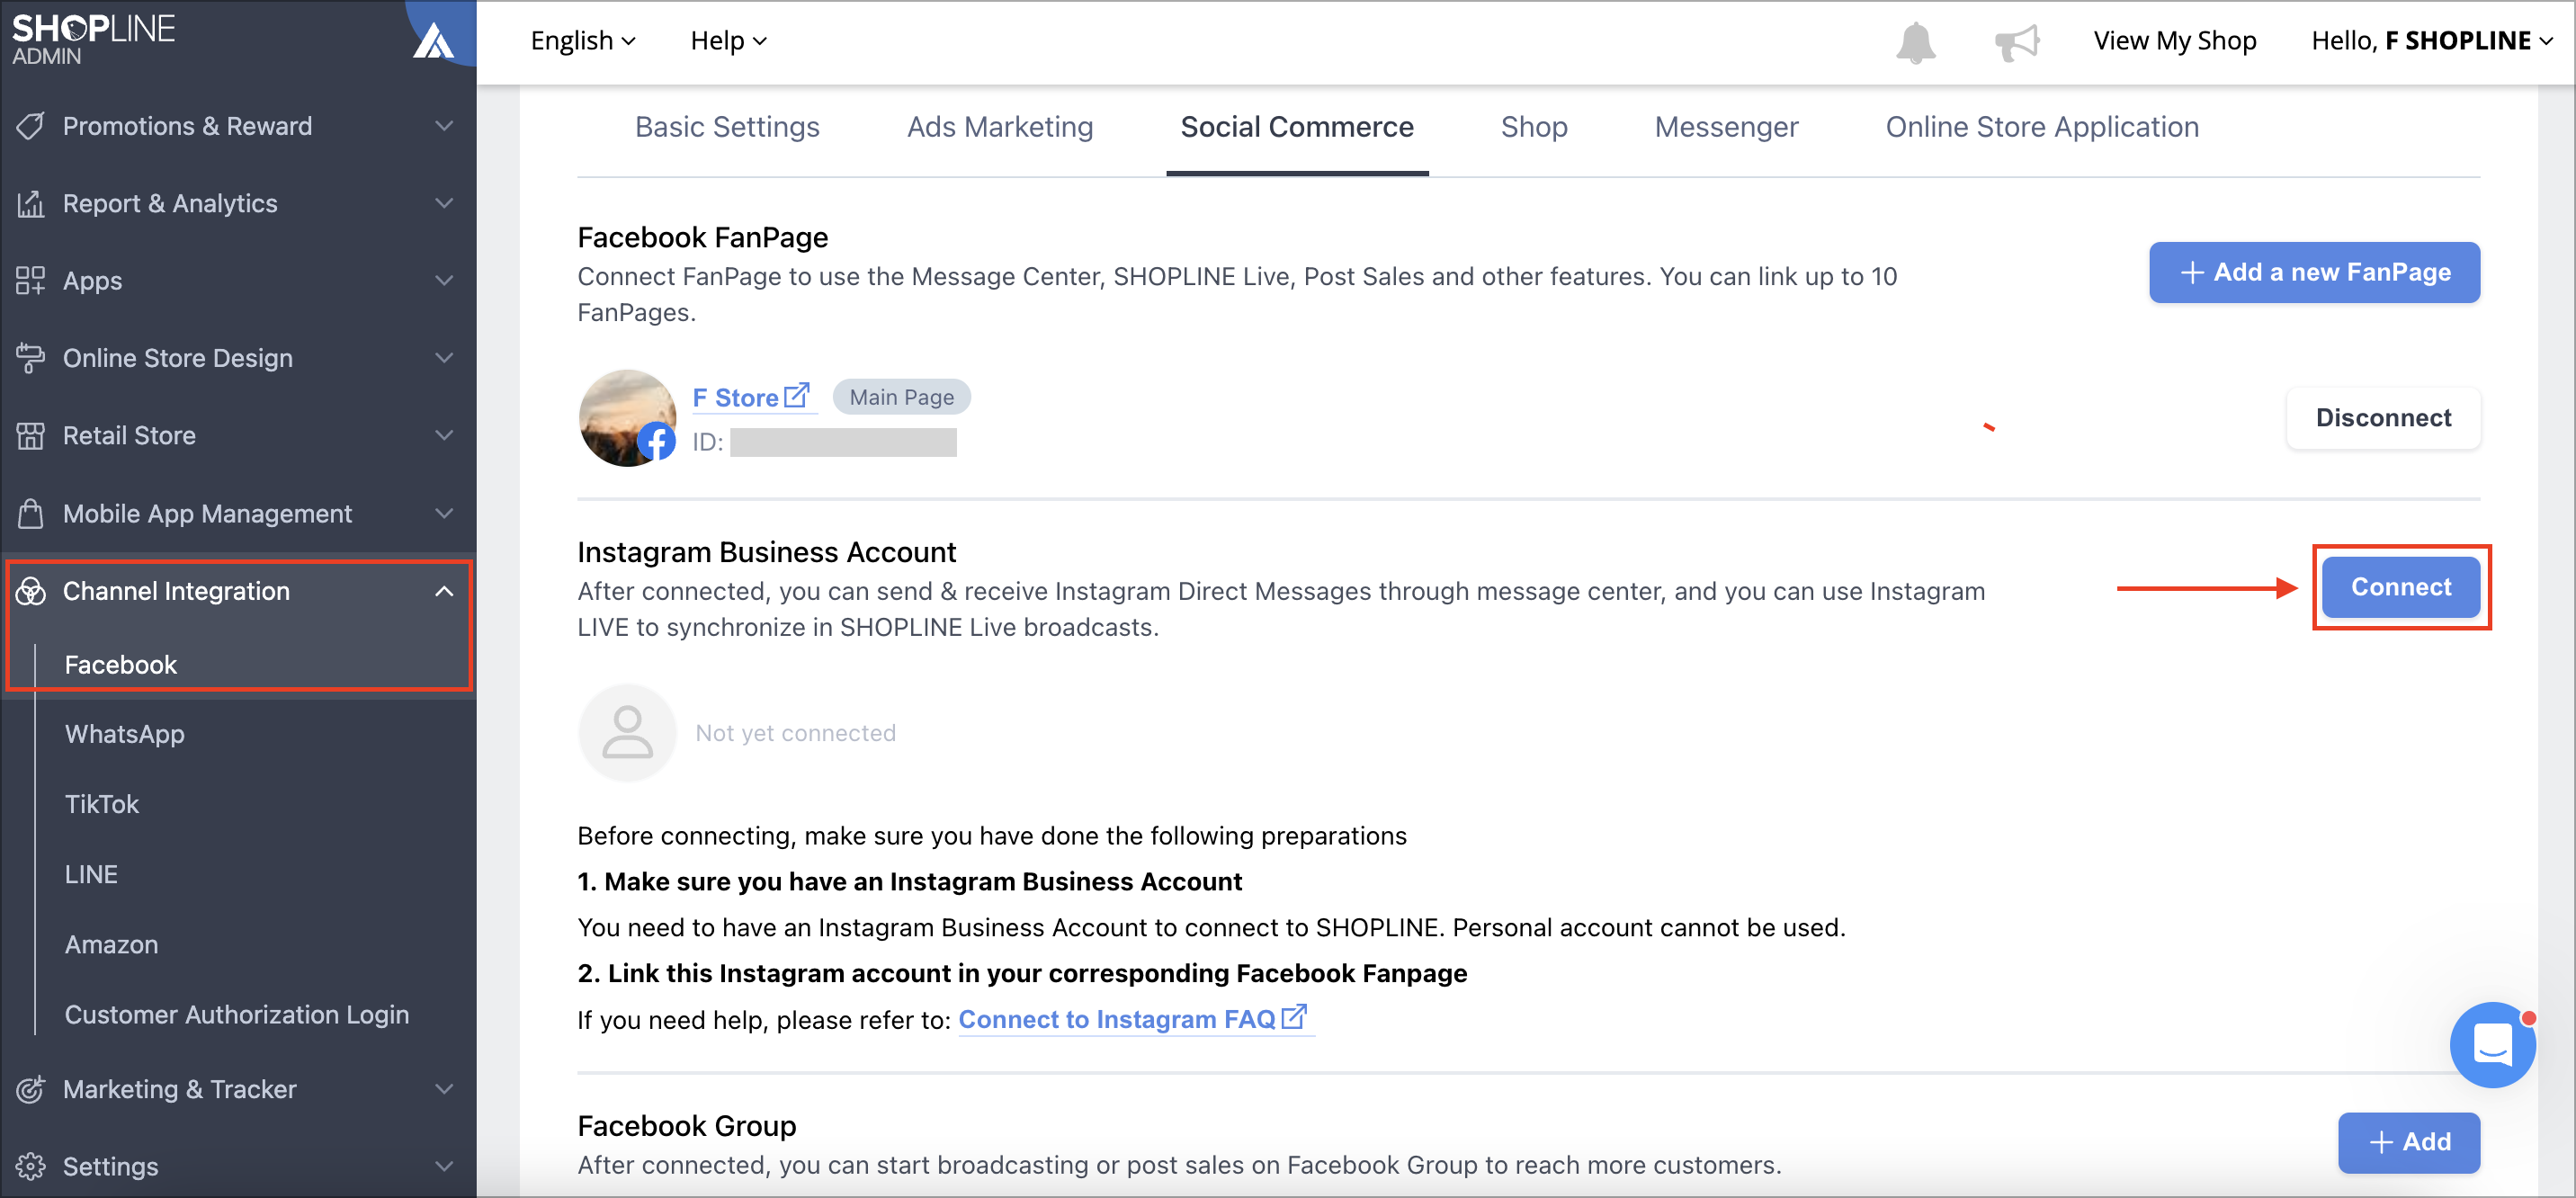Click the Apps grid icon

31,280
